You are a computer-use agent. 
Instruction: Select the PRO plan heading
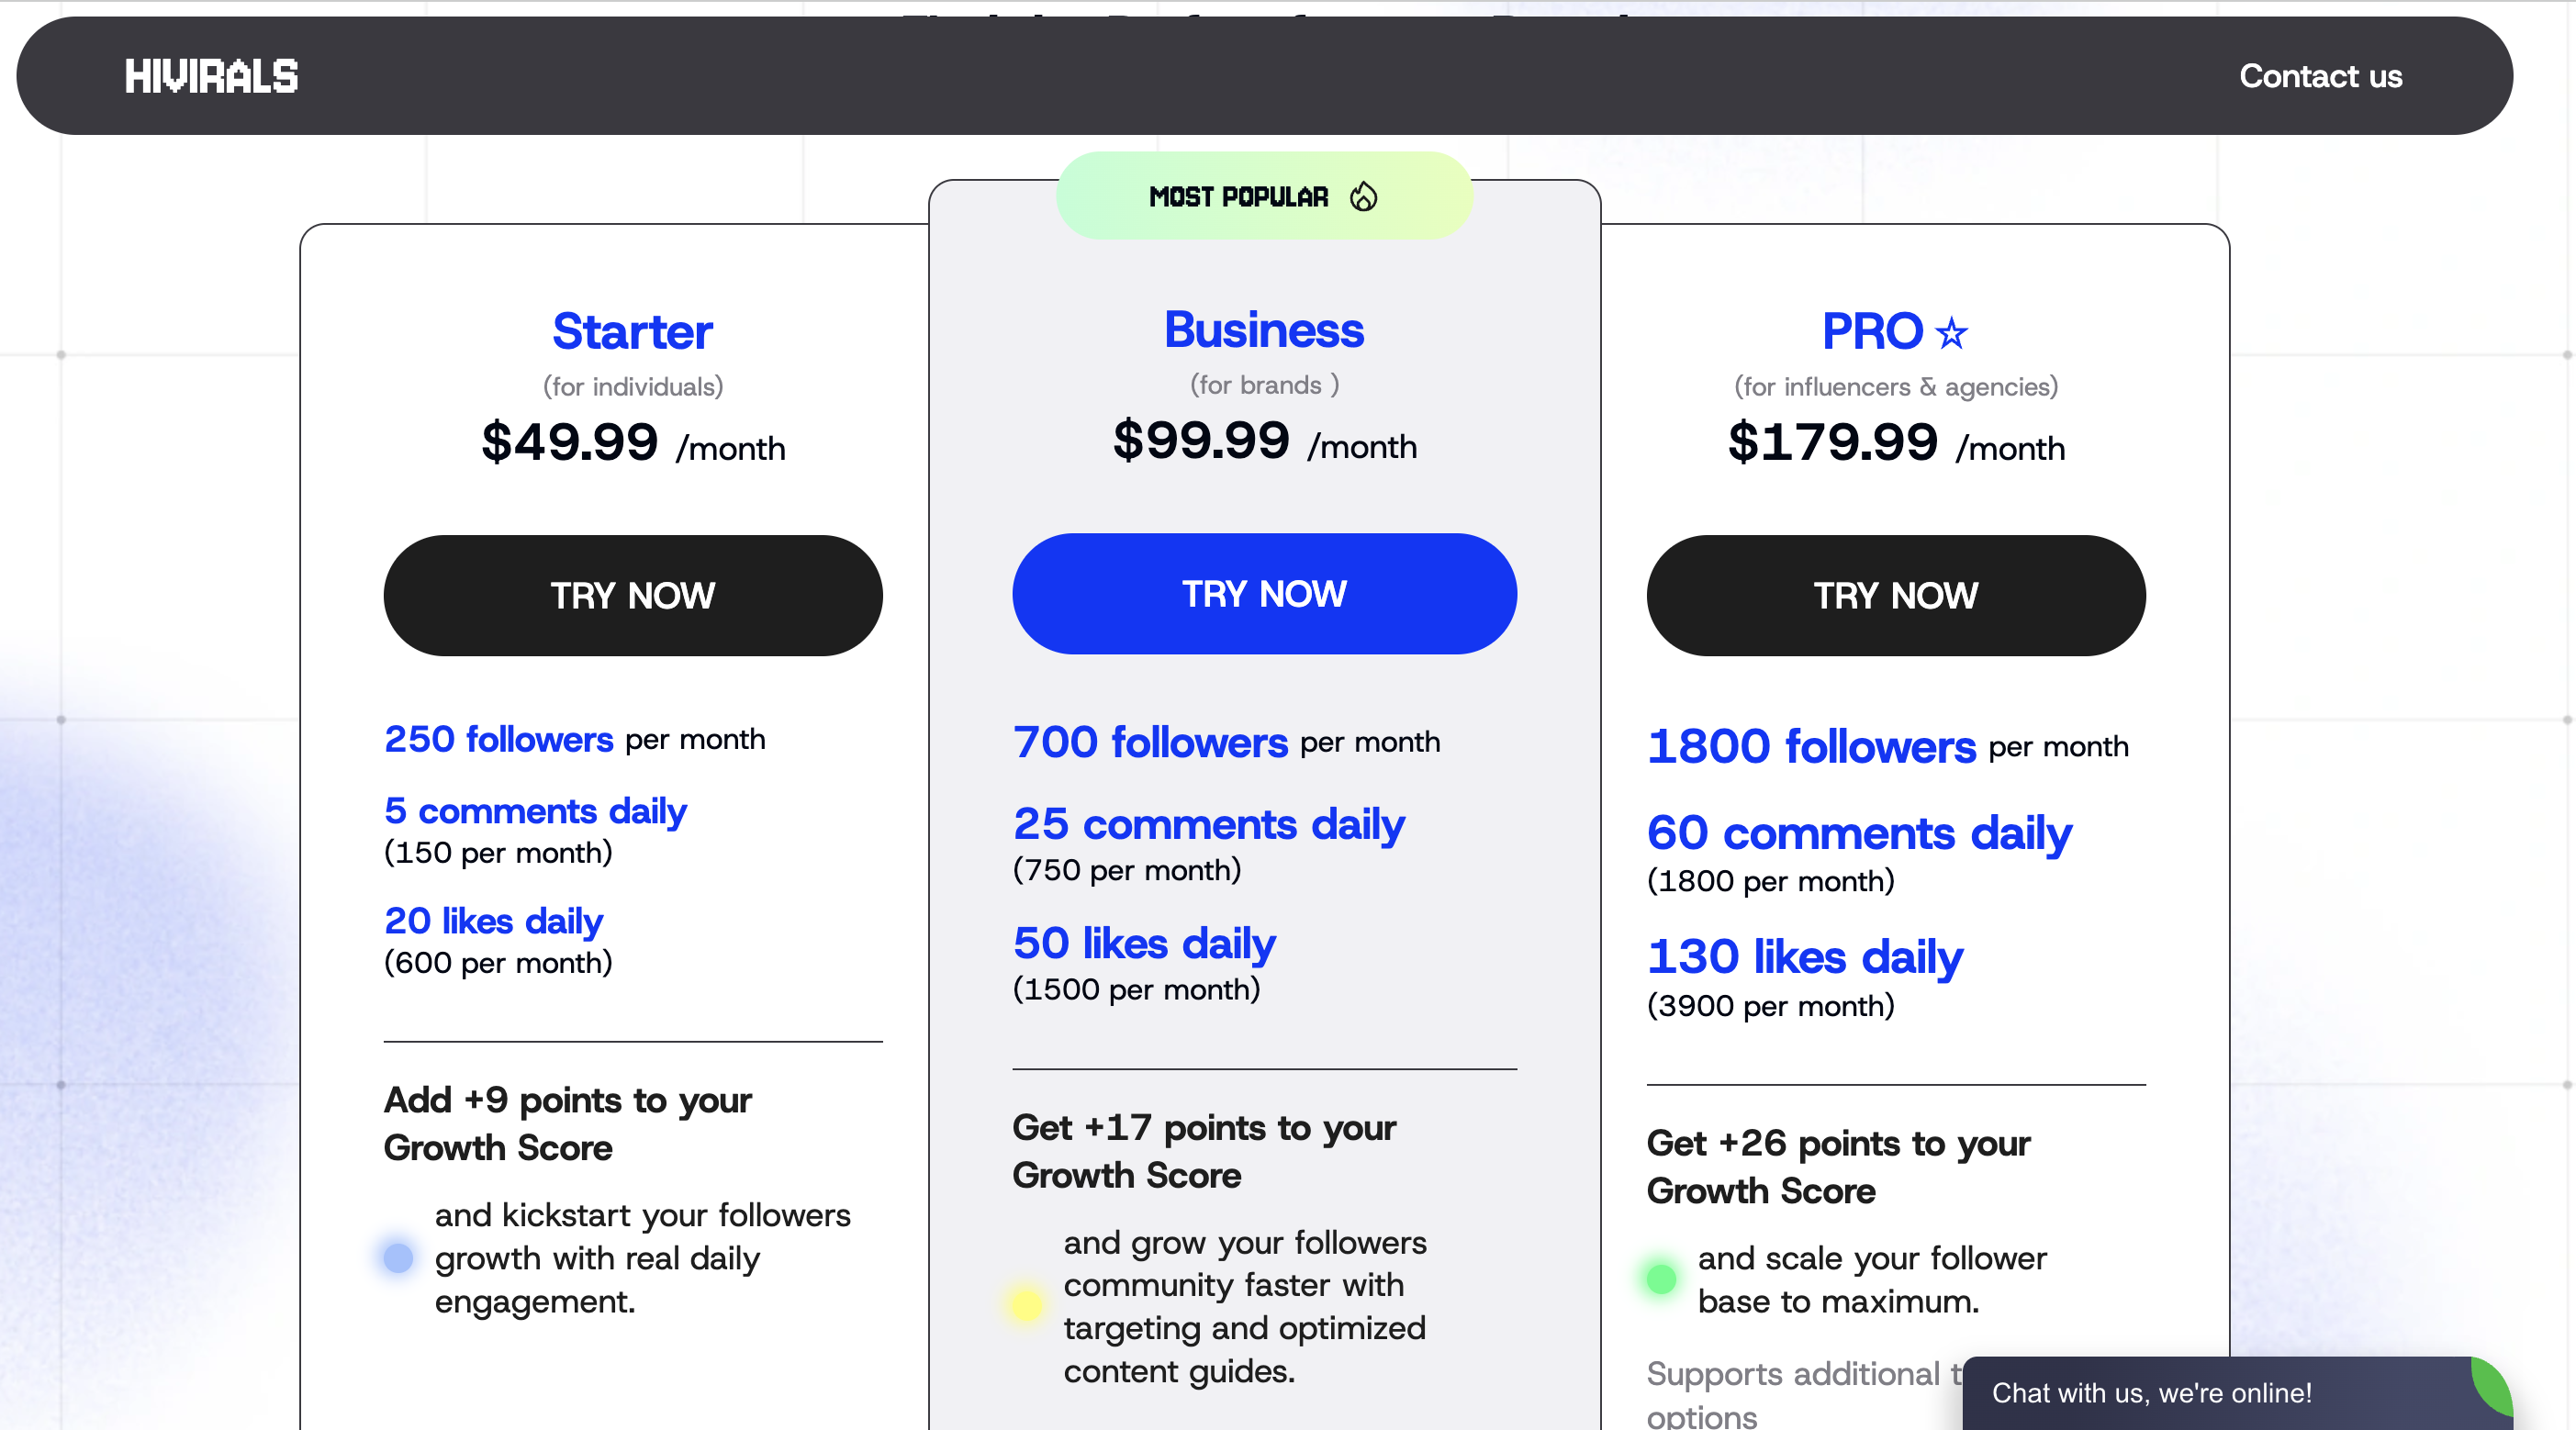pos(1872,332)
